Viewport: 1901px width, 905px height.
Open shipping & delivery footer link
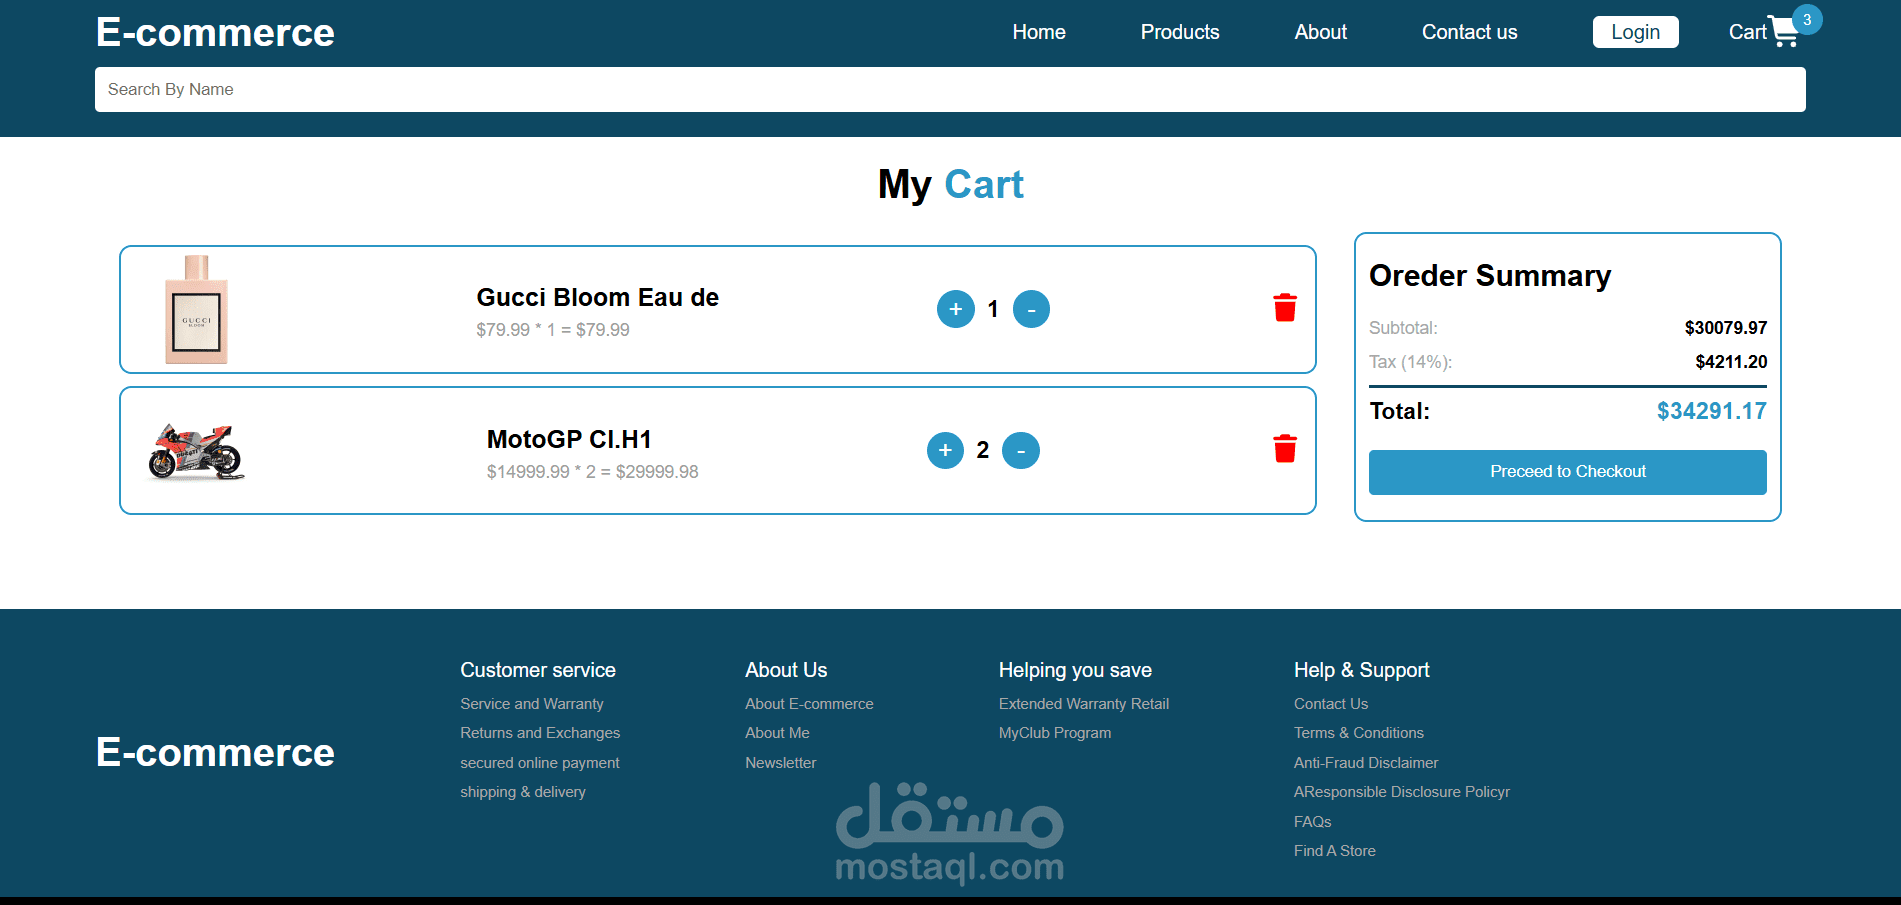pos(523,792)
